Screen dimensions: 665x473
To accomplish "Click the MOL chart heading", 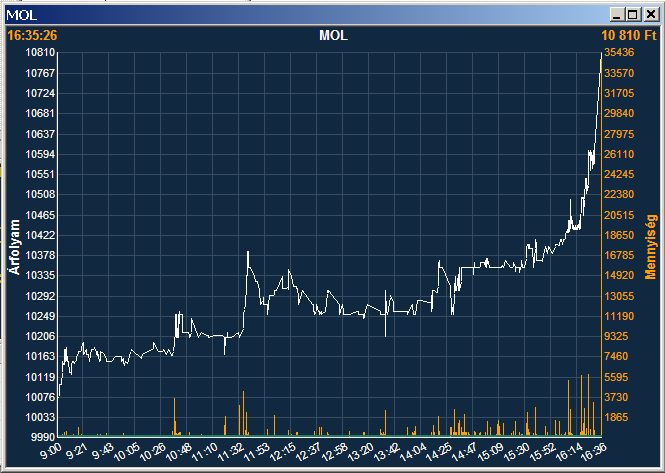I will click(333, 35).
